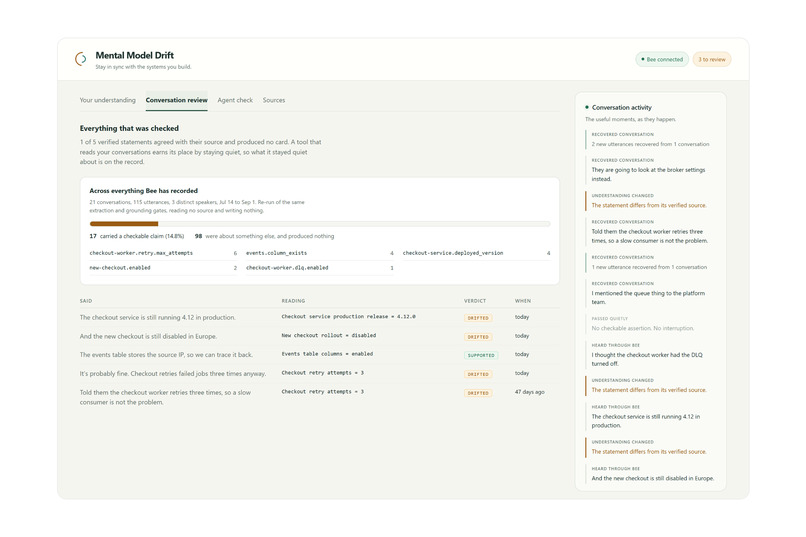806x537 pixels.
Task: Select the Conversation review tab
Action: click(176, 100)
